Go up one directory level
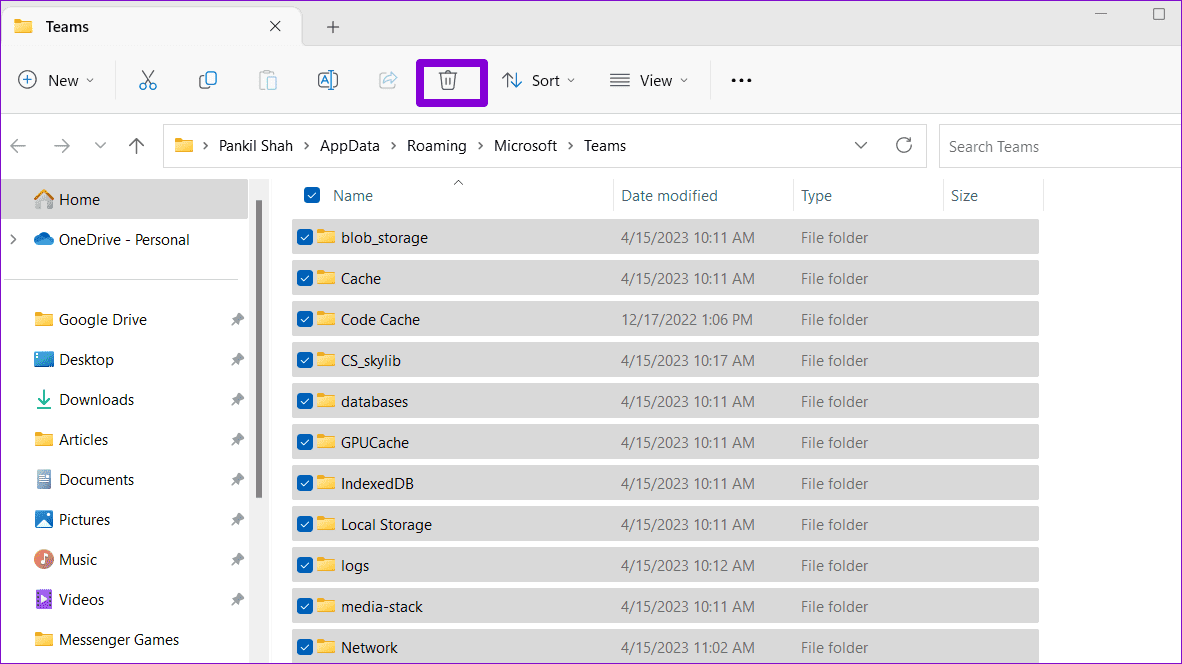Image resolution: width=1182 pixels, height=664 pixels. coord(137,146)
